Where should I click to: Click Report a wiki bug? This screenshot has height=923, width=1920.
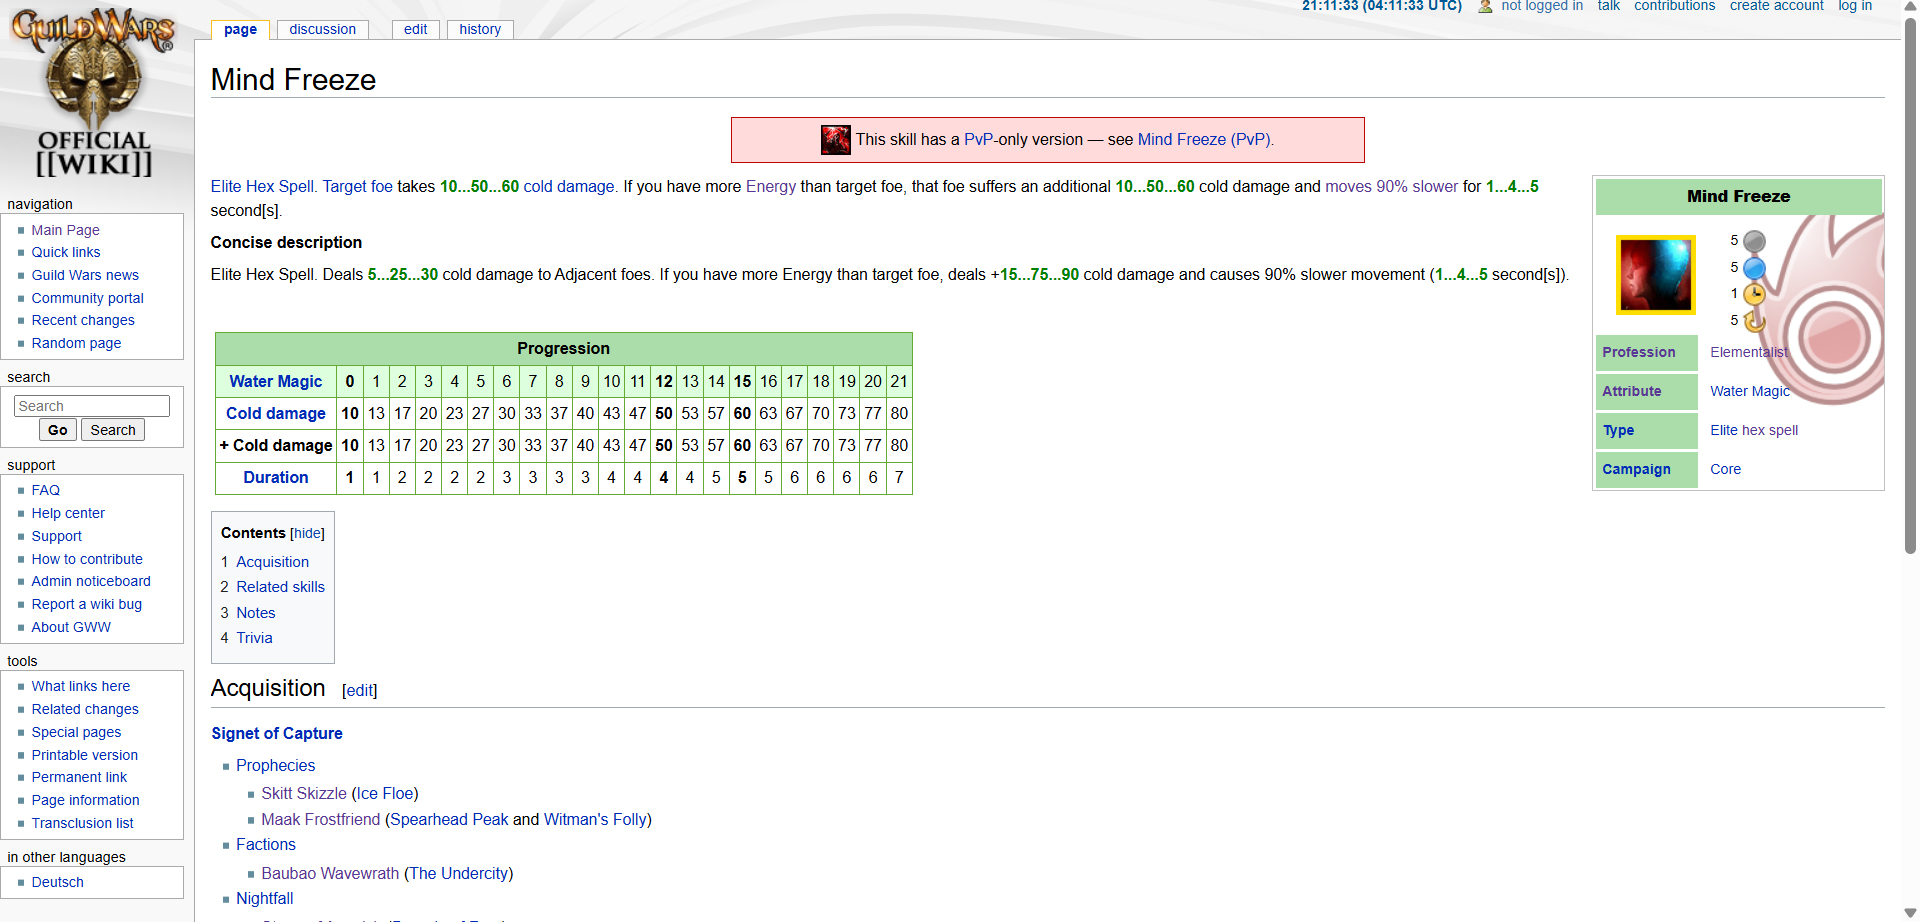point(86,604)
